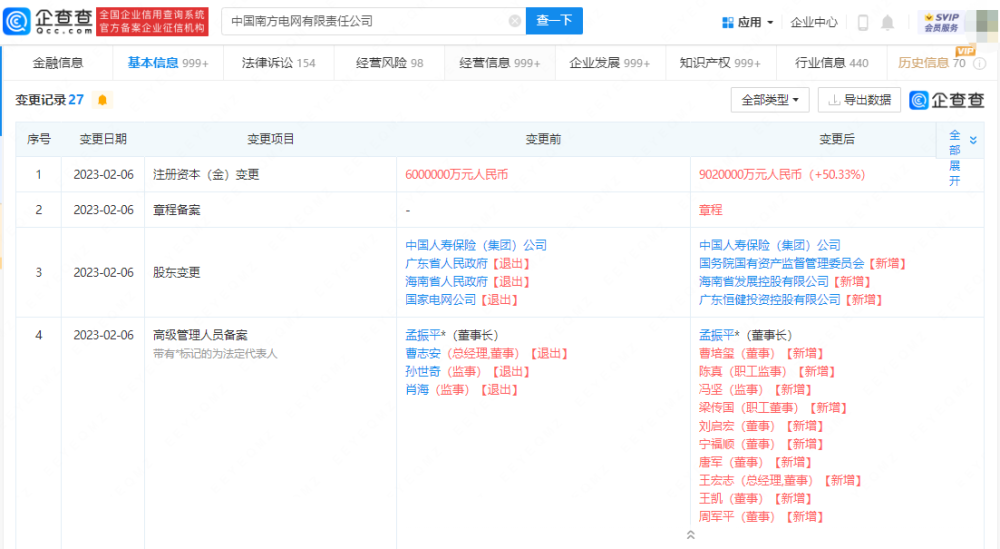Switch to 行业信息 tab
Screen dimensions: 1000x549
tap(831, 62)
